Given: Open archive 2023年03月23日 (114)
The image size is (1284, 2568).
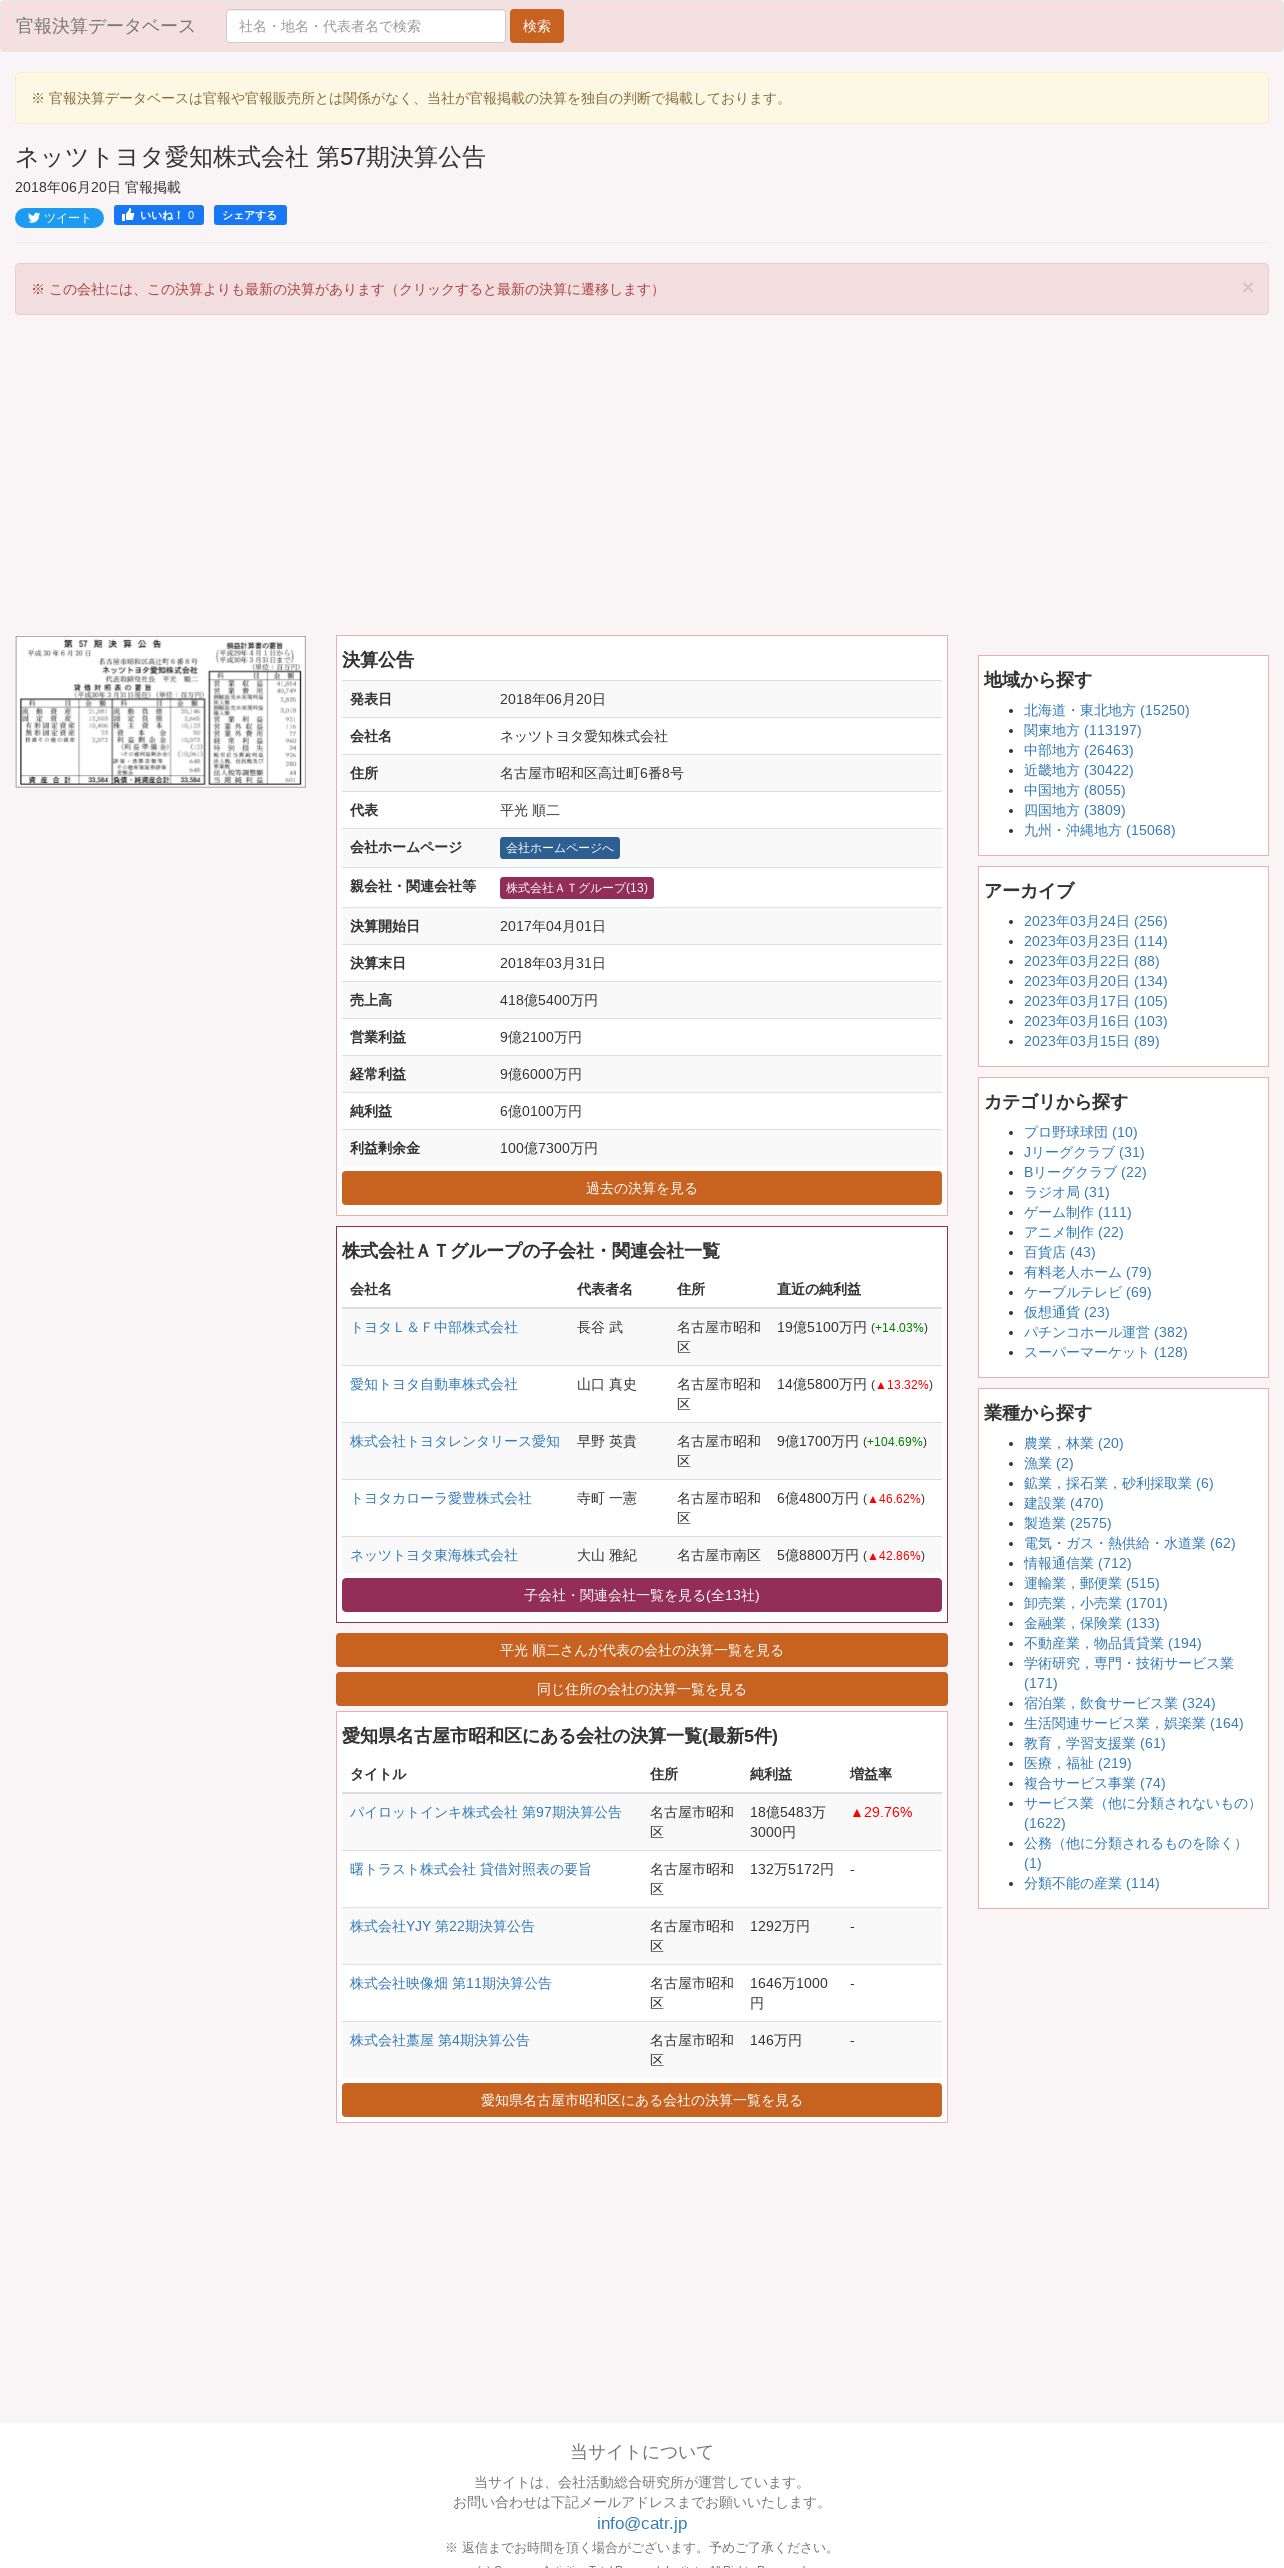Looking at the screenshot, I should 1095,941.
